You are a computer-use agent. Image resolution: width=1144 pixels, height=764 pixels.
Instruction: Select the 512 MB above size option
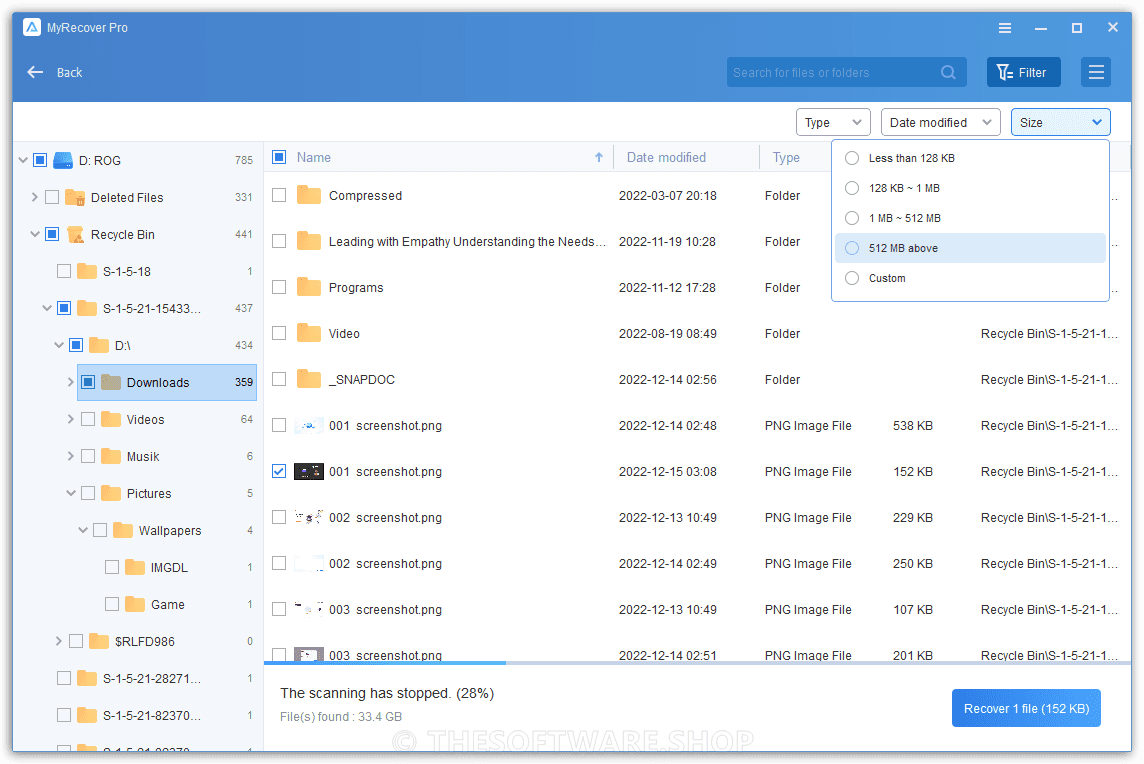pos(852,248)
